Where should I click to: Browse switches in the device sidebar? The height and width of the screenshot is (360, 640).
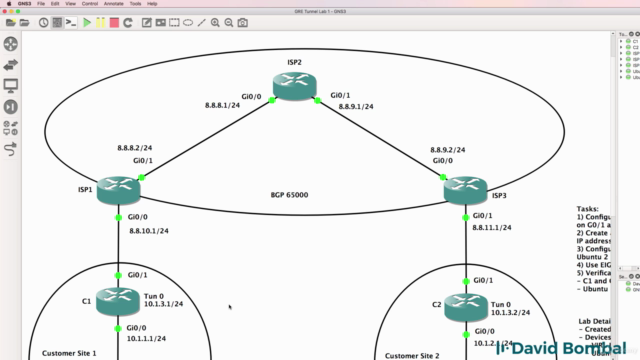[11, 65]
